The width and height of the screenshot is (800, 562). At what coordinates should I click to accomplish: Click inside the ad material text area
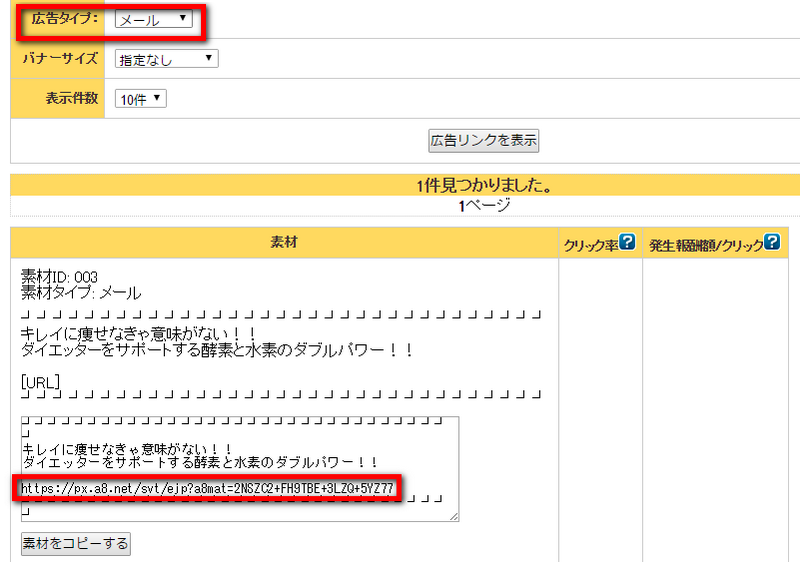[240, 445]
